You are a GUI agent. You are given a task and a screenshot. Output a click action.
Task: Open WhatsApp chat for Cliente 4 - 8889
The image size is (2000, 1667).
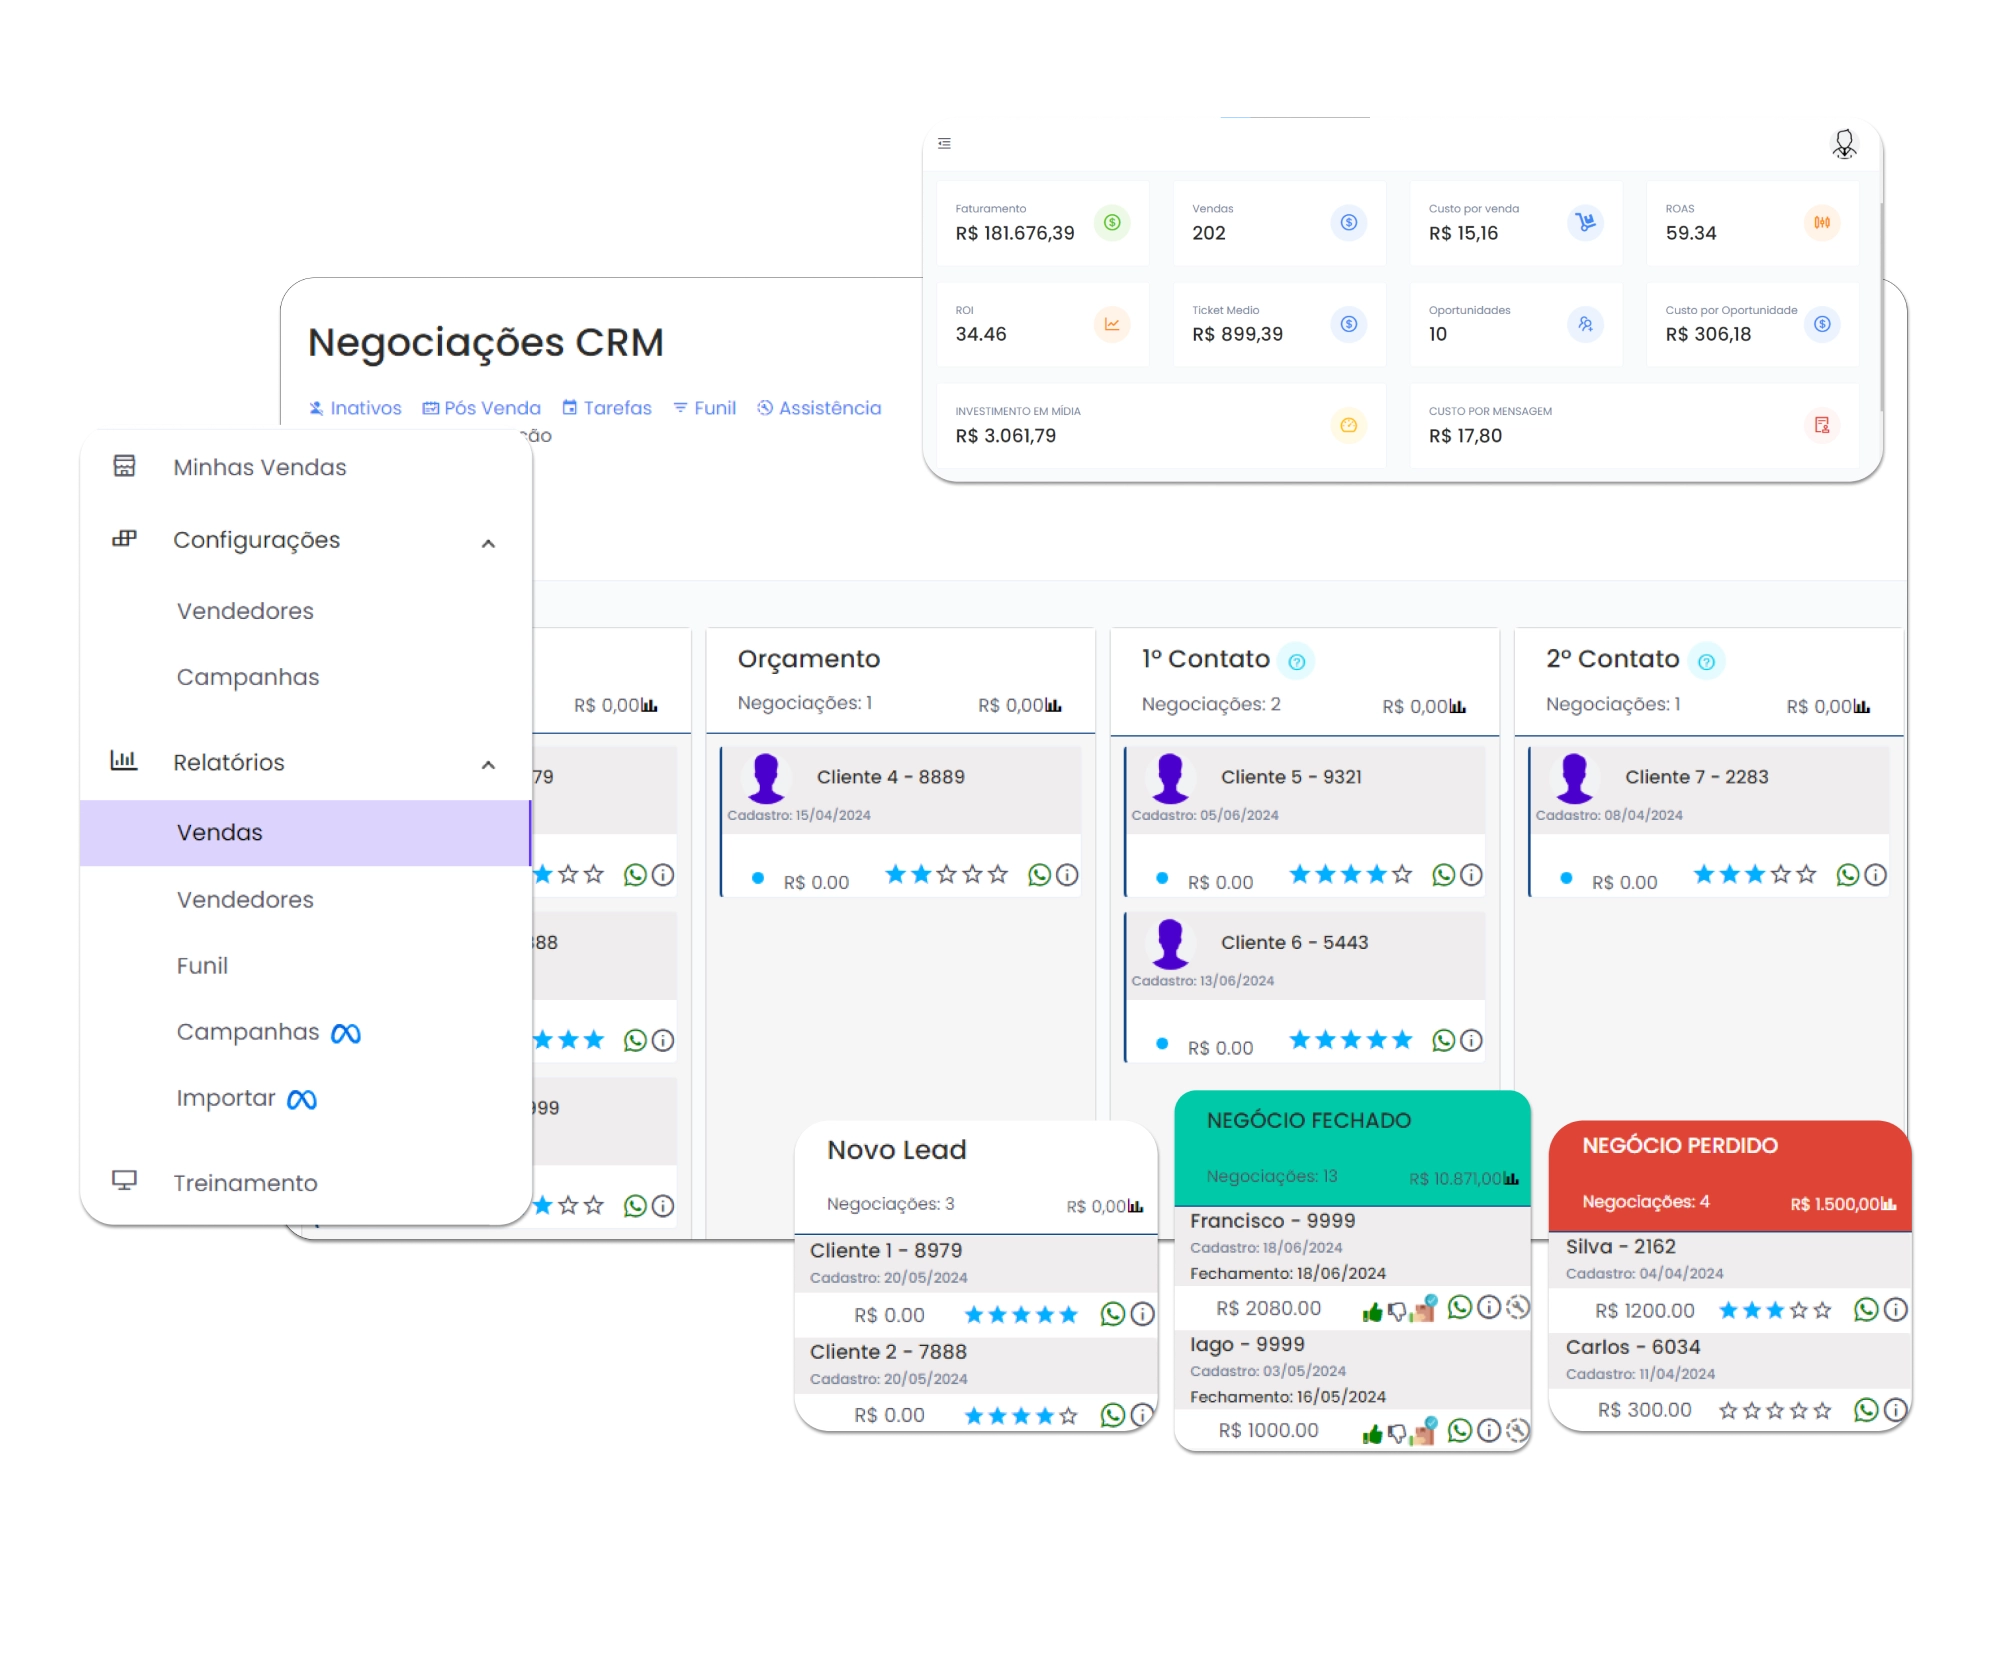1040,875
